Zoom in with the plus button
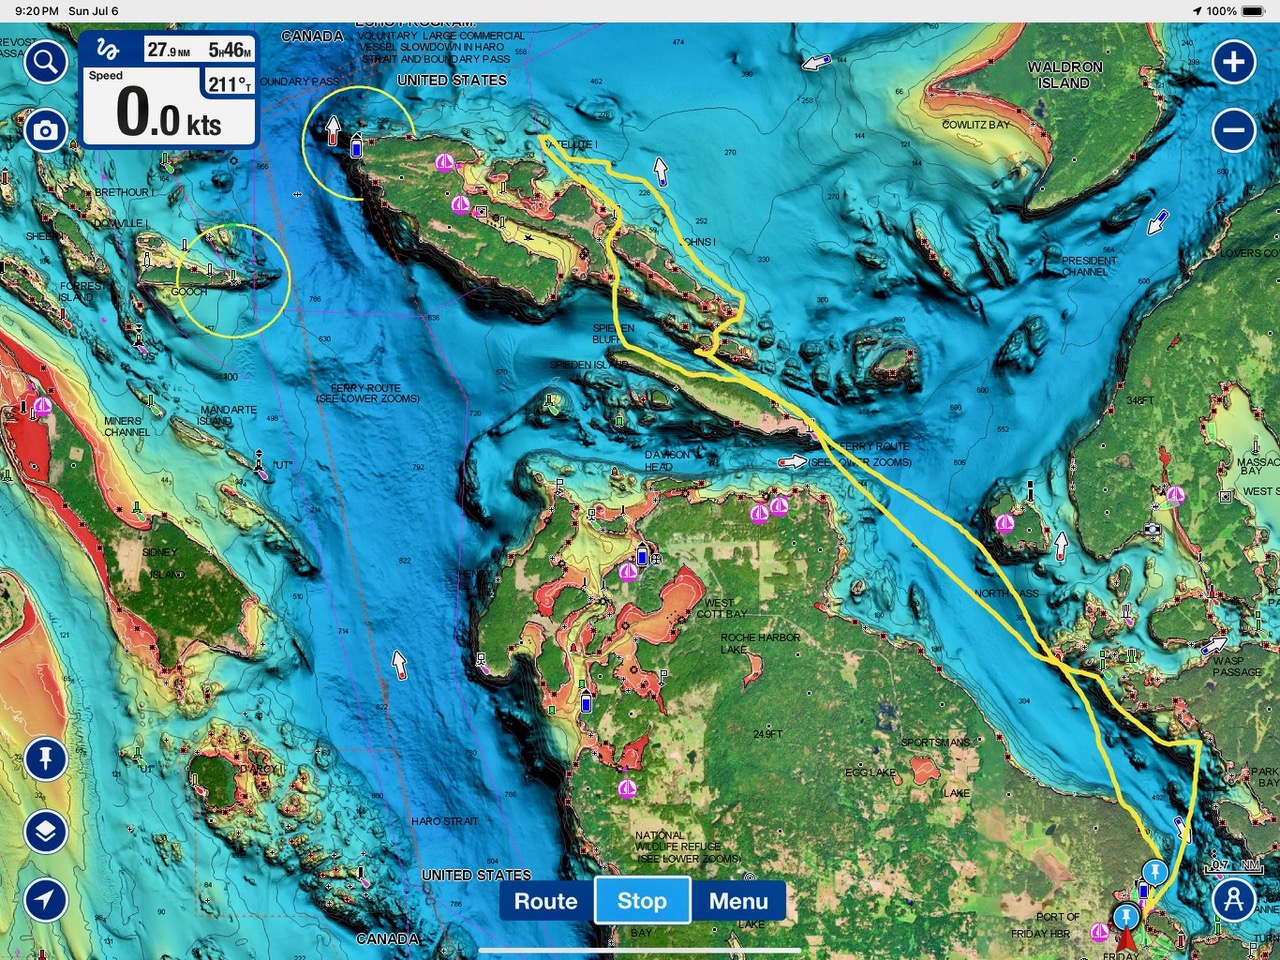The height and width of the screenshot is (960, 1280). [x=1234, y=62]
